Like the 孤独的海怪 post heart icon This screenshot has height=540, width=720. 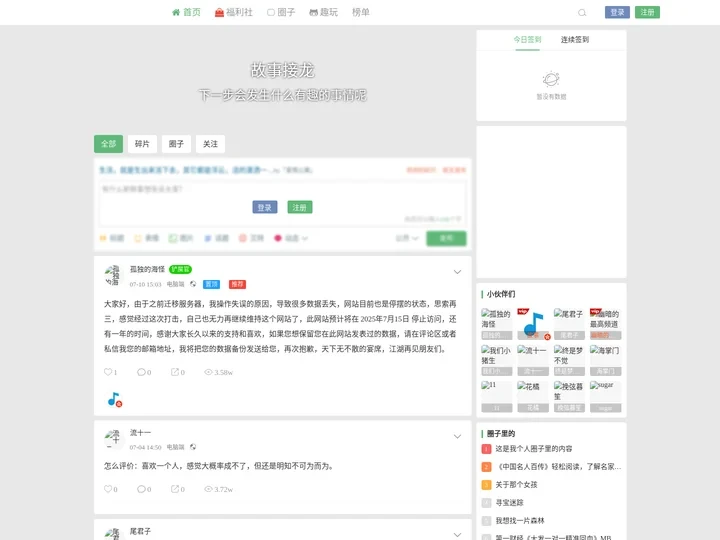108,372
